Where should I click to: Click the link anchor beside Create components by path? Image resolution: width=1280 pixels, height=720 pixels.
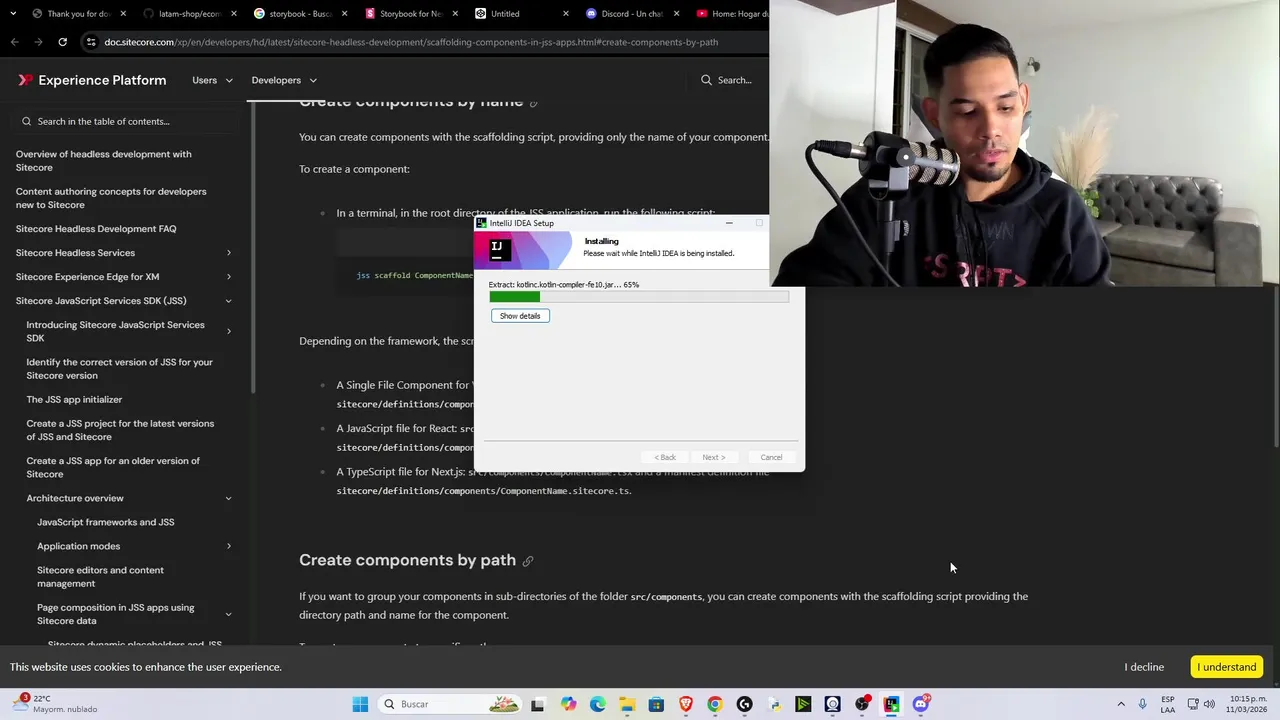(x=528, y=561)
